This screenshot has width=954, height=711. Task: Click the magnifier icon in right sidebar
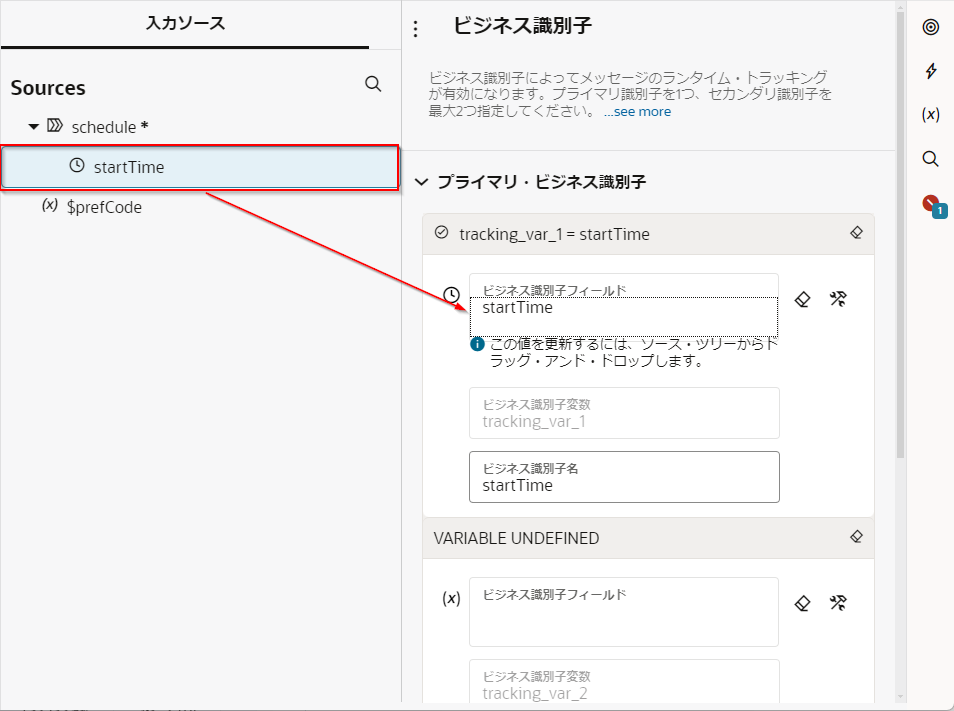point(930,159)
